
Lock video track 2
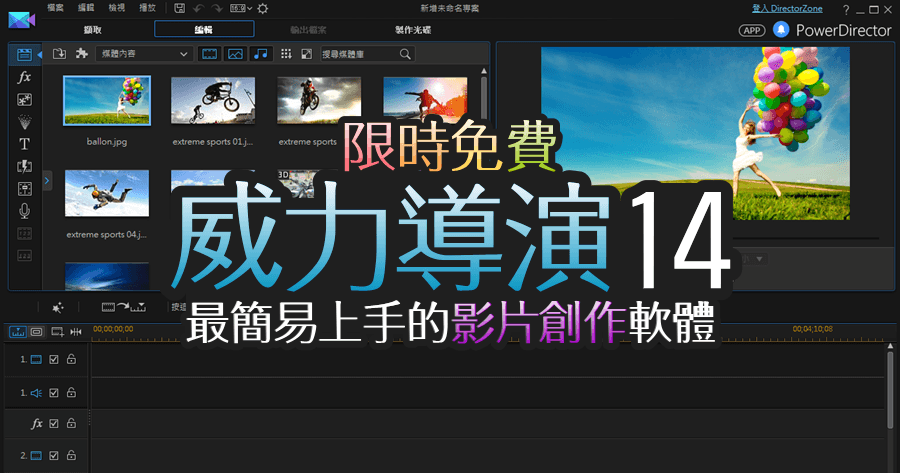coord(71,455)
